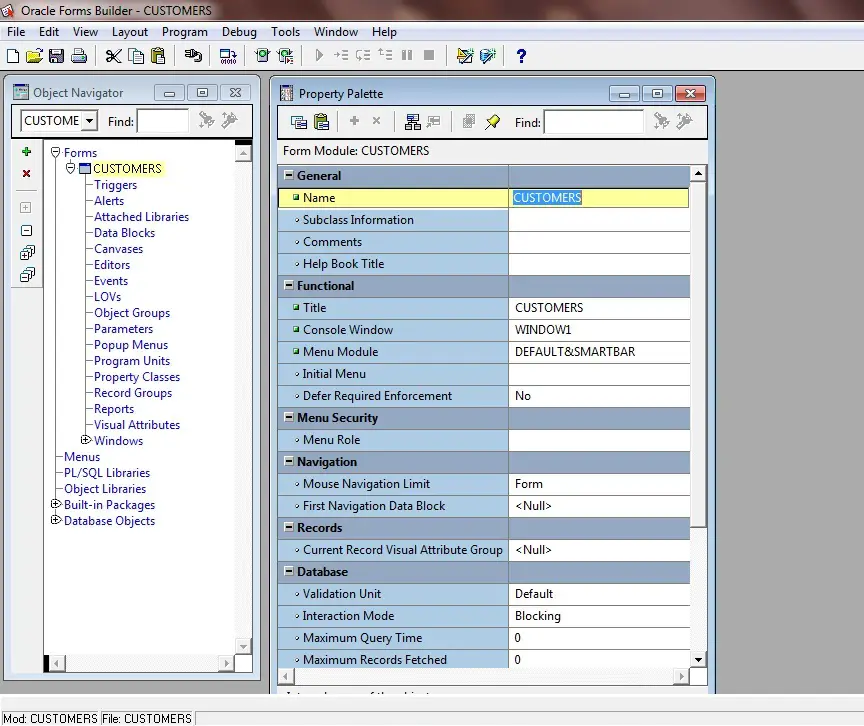Open the Tools menu
864x726 pixels.
pyautogui.click(x=285, y=32)
